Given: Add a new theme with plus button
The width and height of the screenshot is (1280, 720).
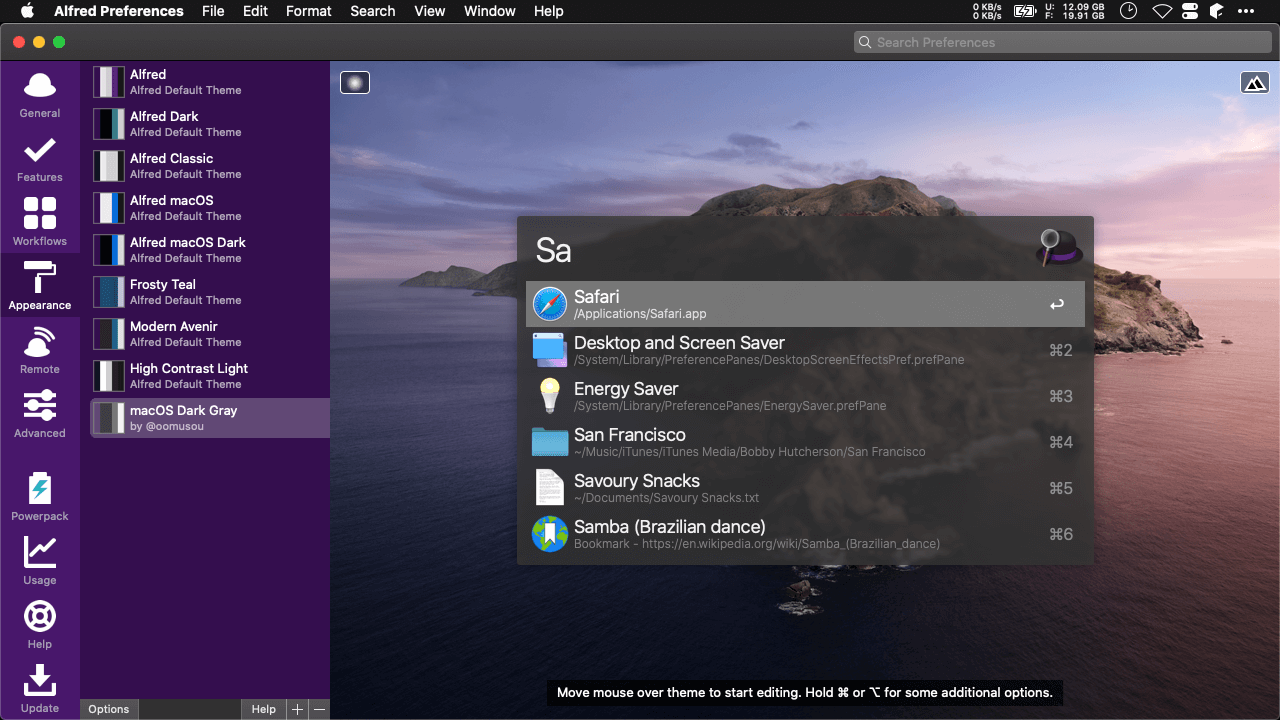Looking at the screenshot, I should click(x=297, y=709).
